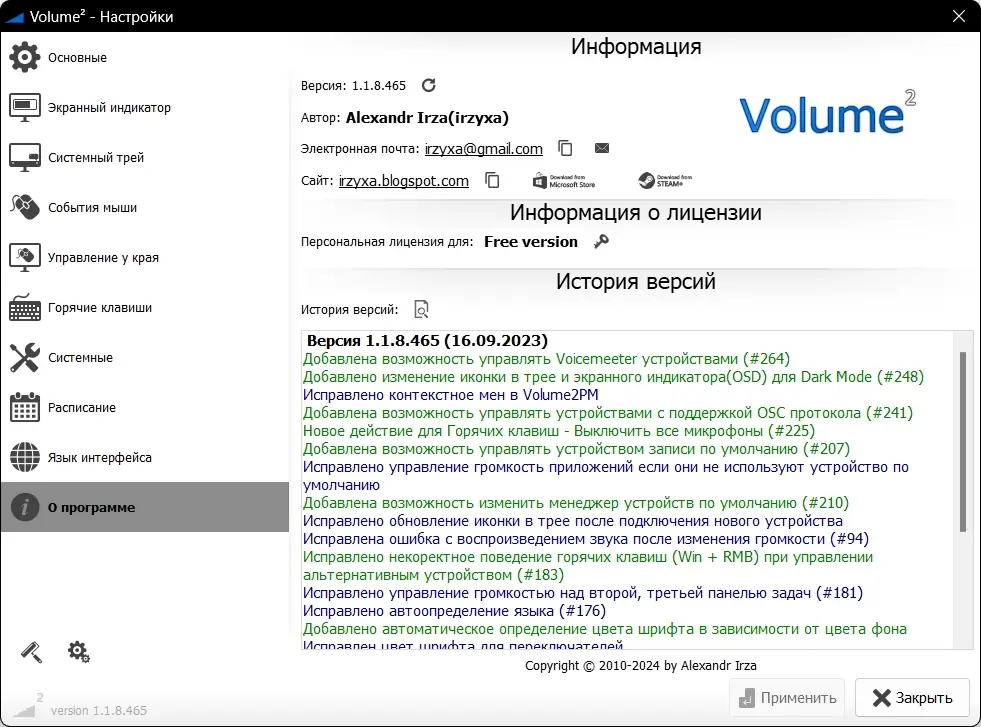
Task: Switch to Экранный индикатор section
Action: (109, 108)
